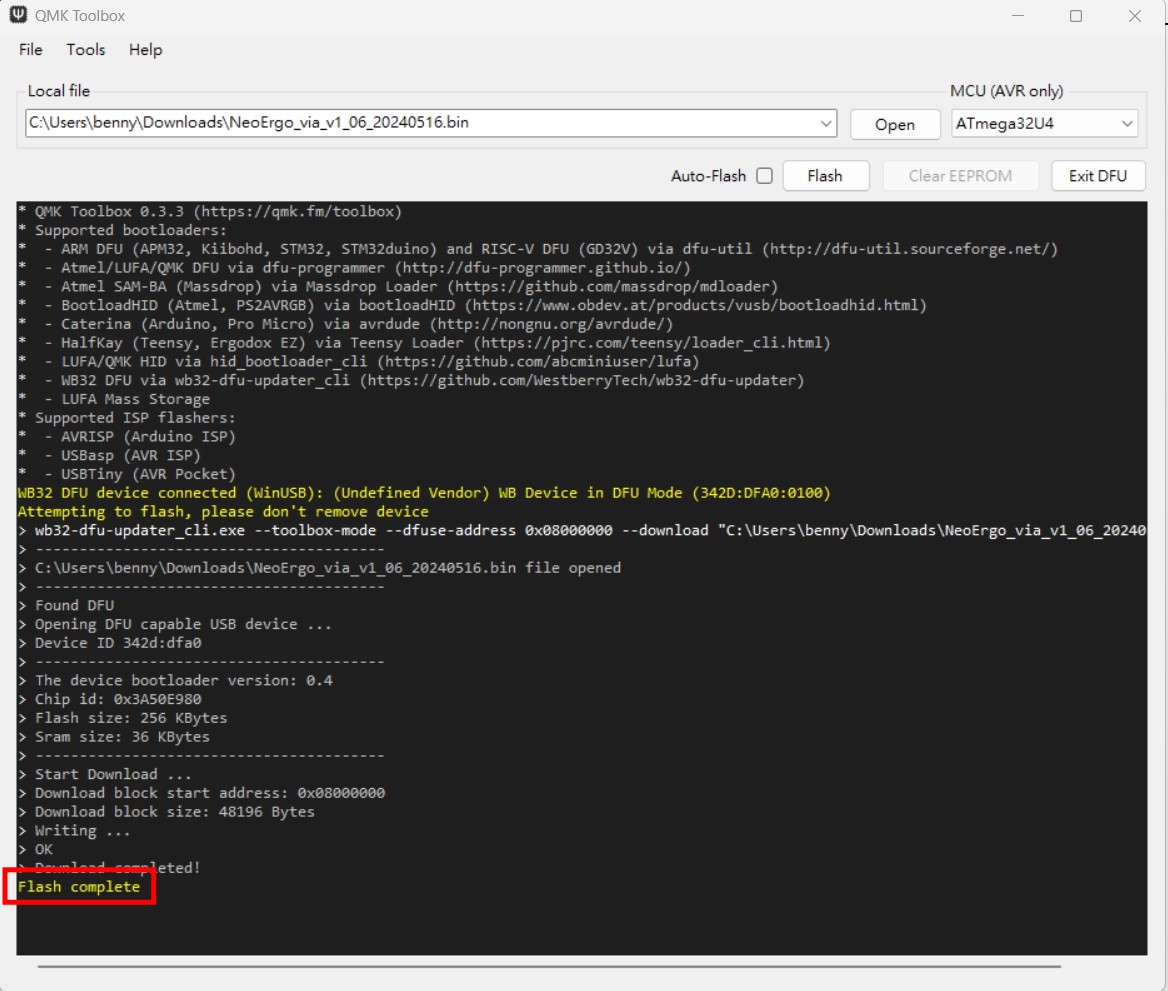Click the 'Download block start address' line

[202, 793]
